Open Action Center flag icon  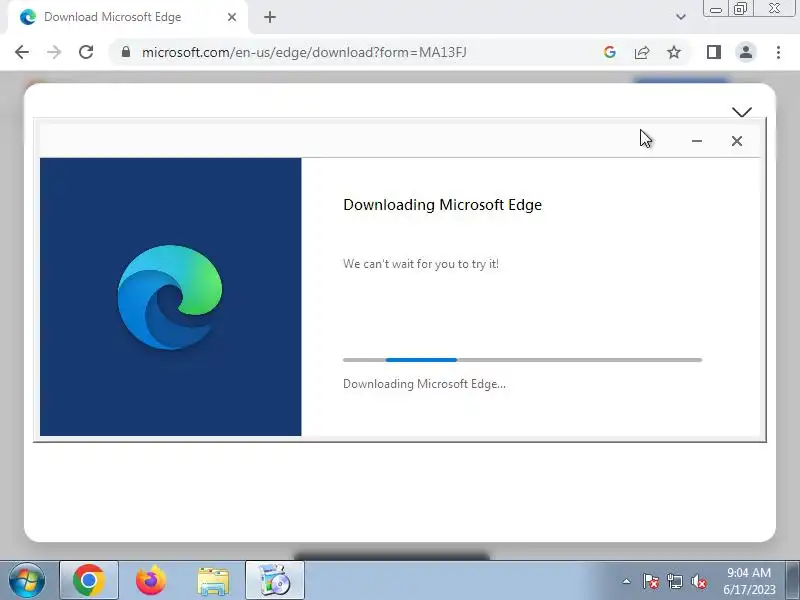pyautogui.click(x=651, y=581)
